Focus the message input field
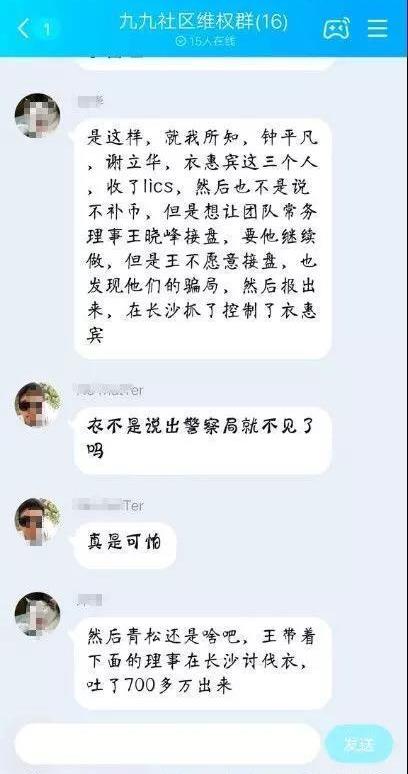 [168, 744]
